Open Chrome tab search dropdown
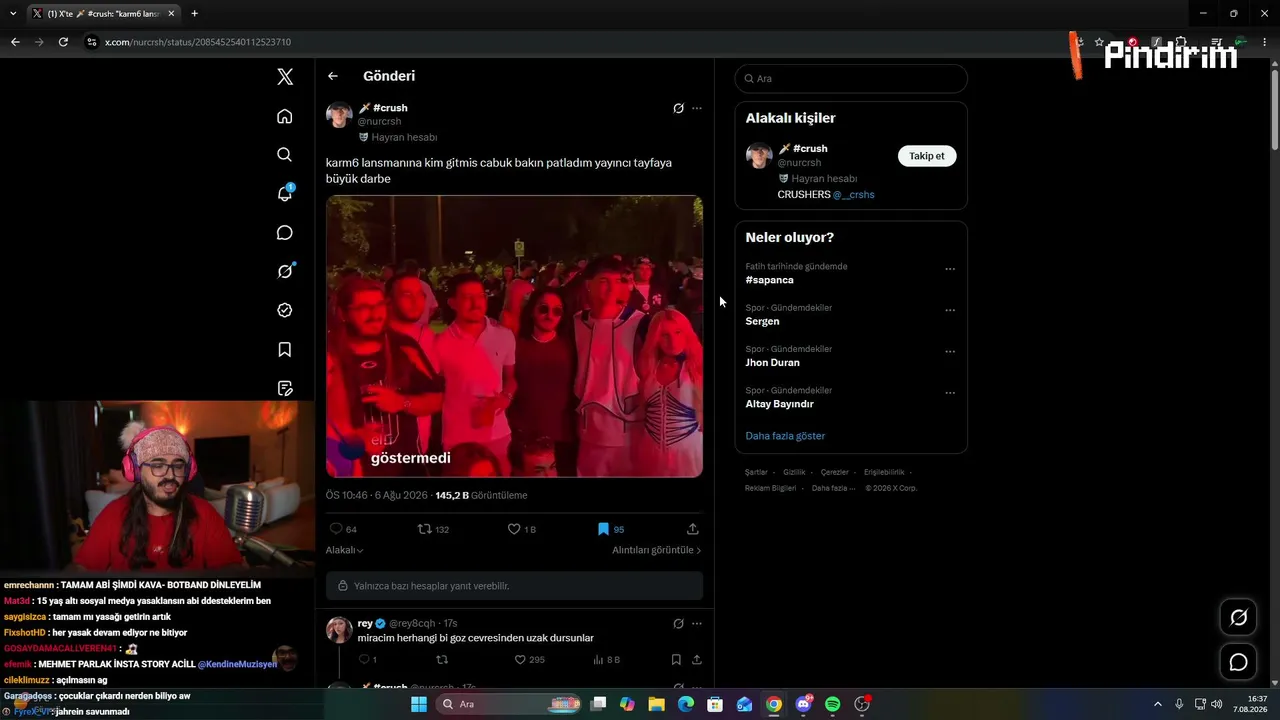This screenshot has width=1280, height=720. [13, 14]
